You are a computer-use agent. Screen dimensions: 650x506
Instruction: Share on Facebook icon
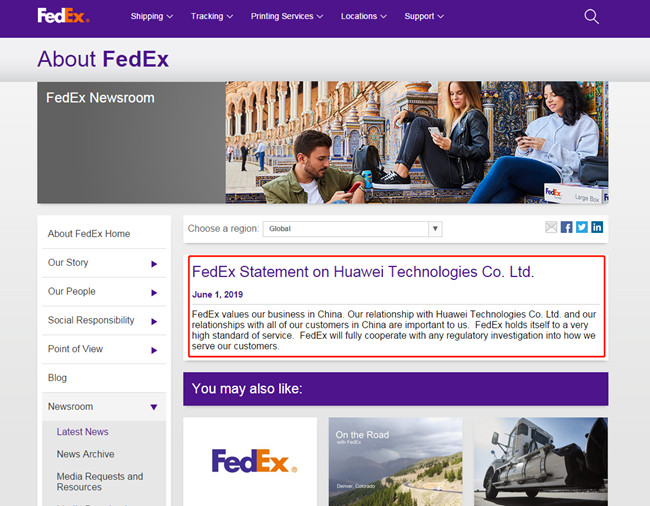point(566,227)
